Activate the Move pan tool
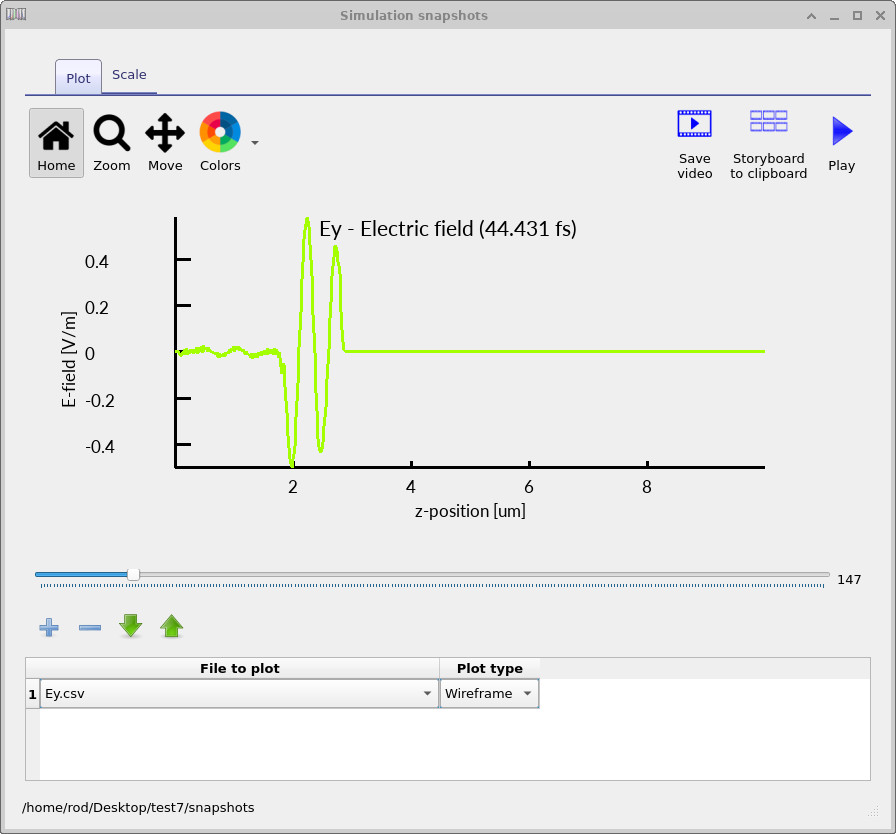 pyautogui.click(x=165, y=143)
